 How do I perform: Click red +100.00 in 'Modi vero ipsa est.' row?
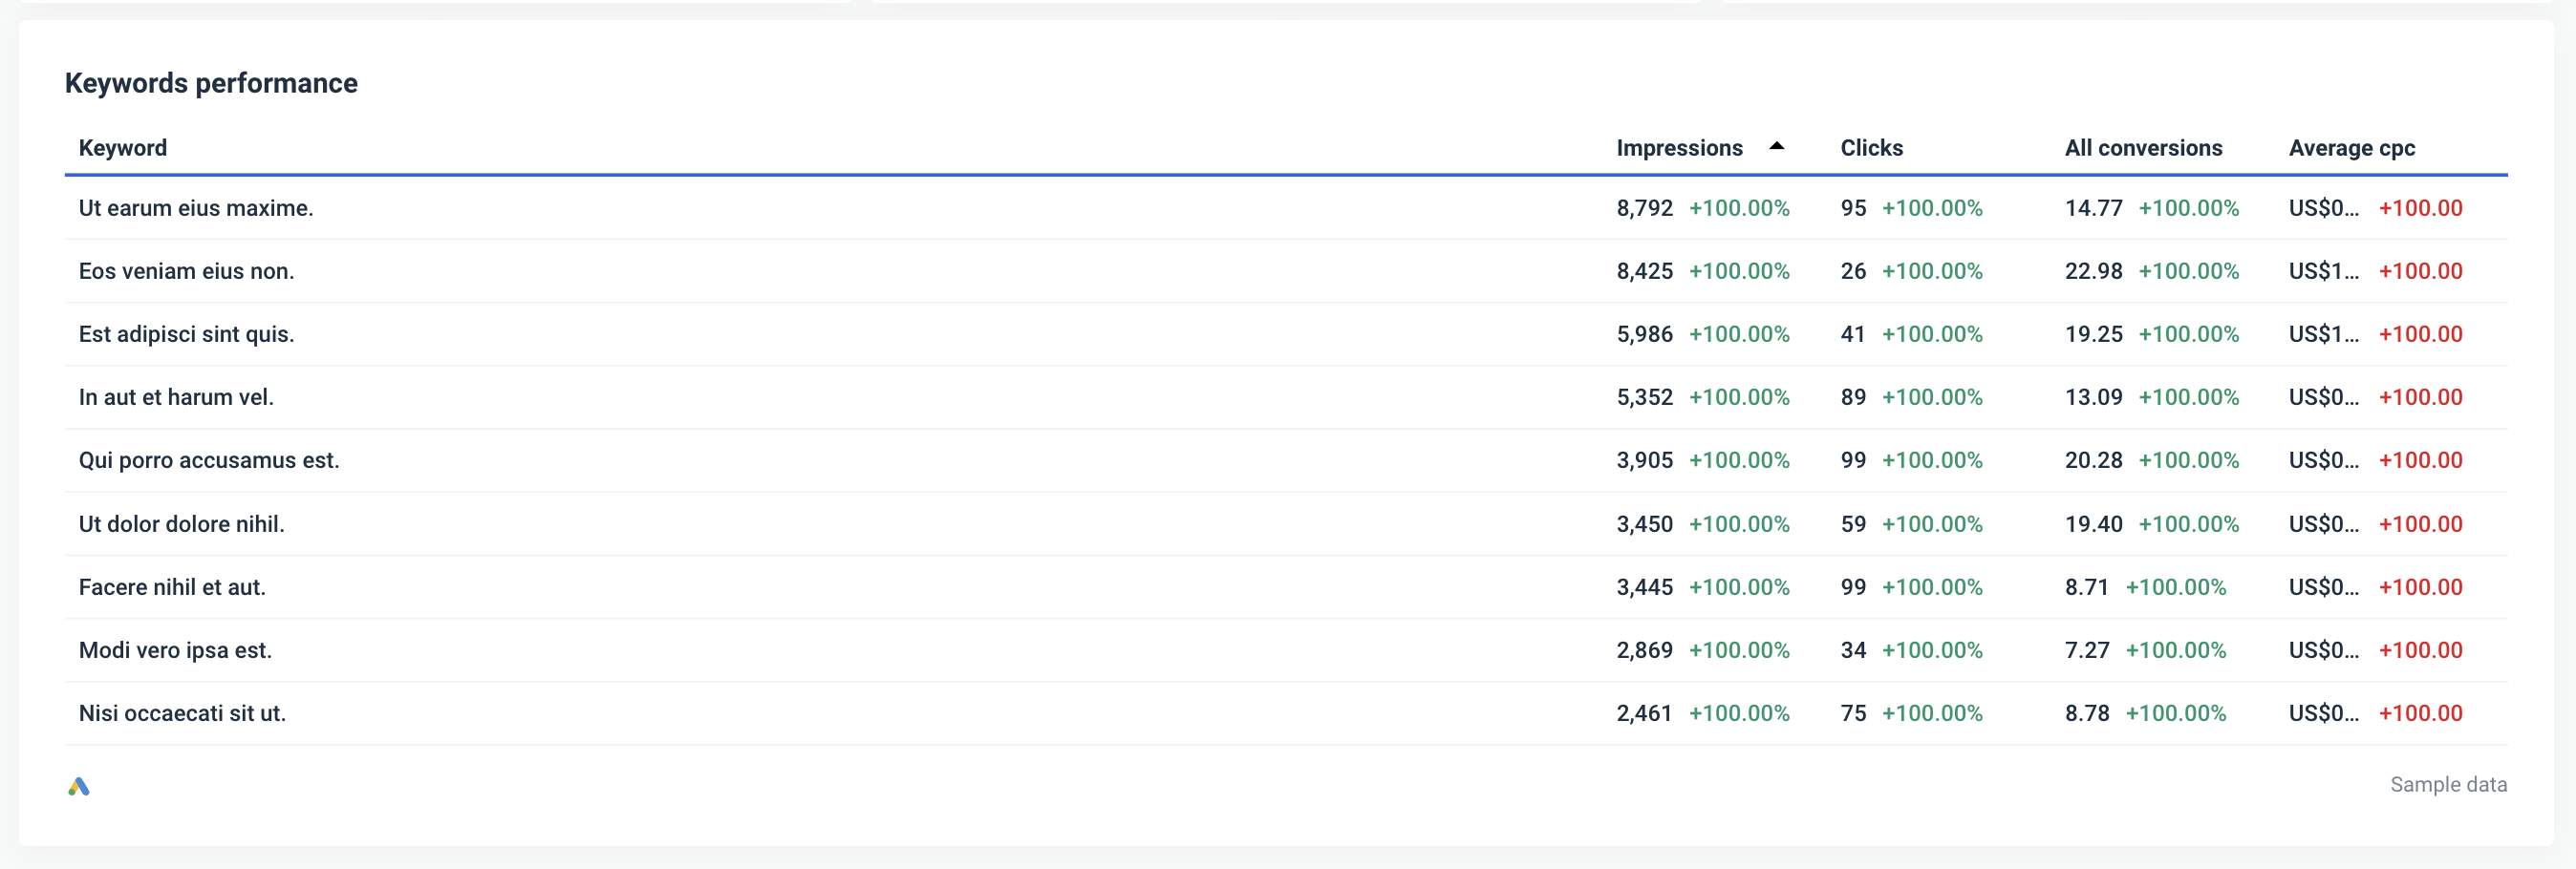click(x=2420, y=650)
